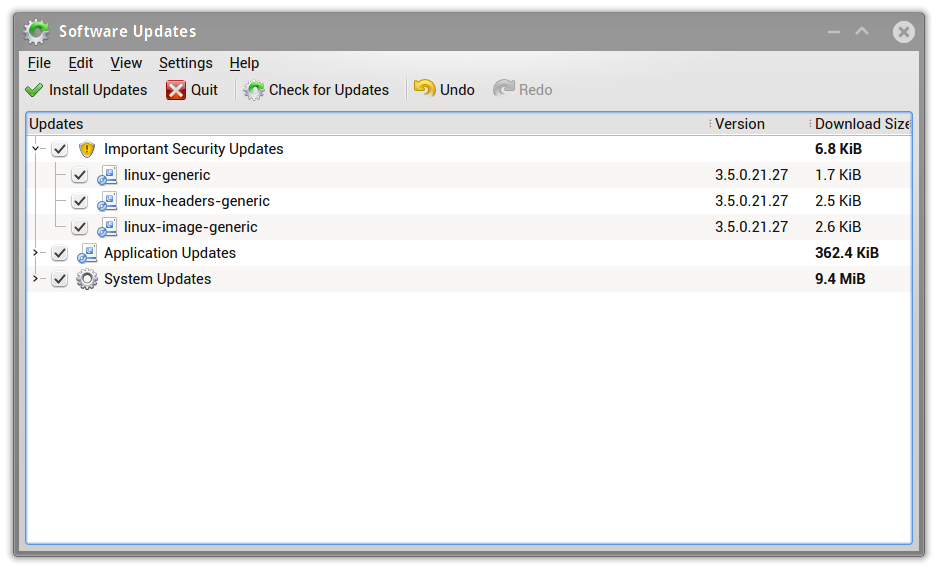The image size is (938, 570).
Task: Toggle the linux-image-generic checkbox
Action: [x=80, y=227]
